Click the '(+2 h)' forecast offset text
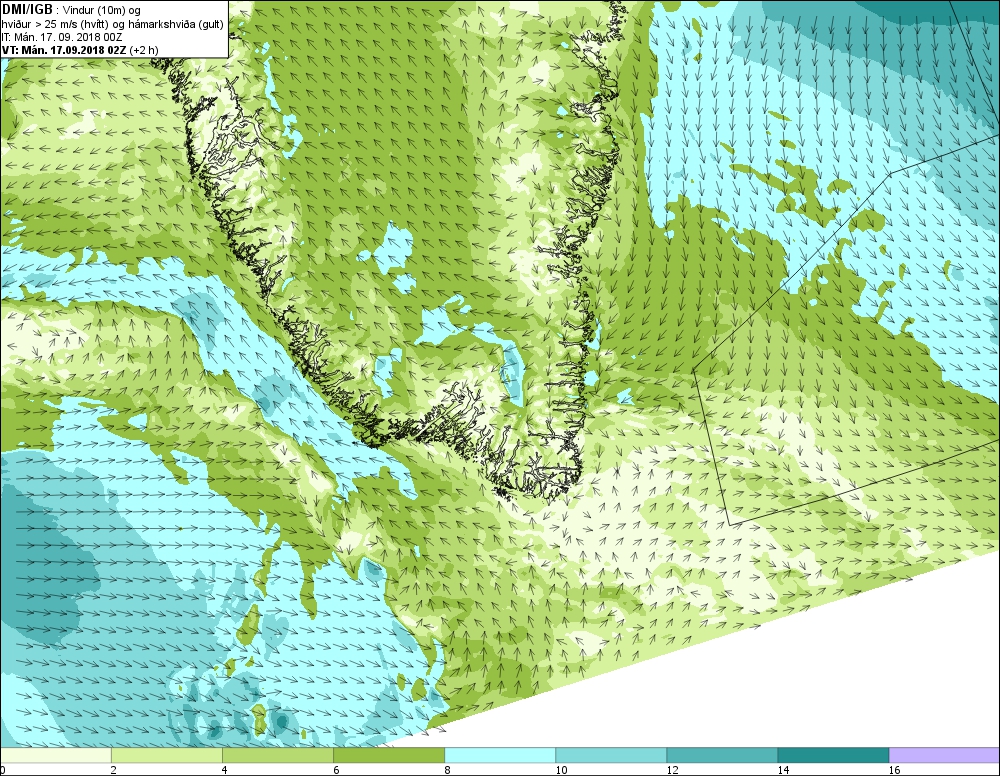The image size is (1000, 776). (x=143, y=50)
